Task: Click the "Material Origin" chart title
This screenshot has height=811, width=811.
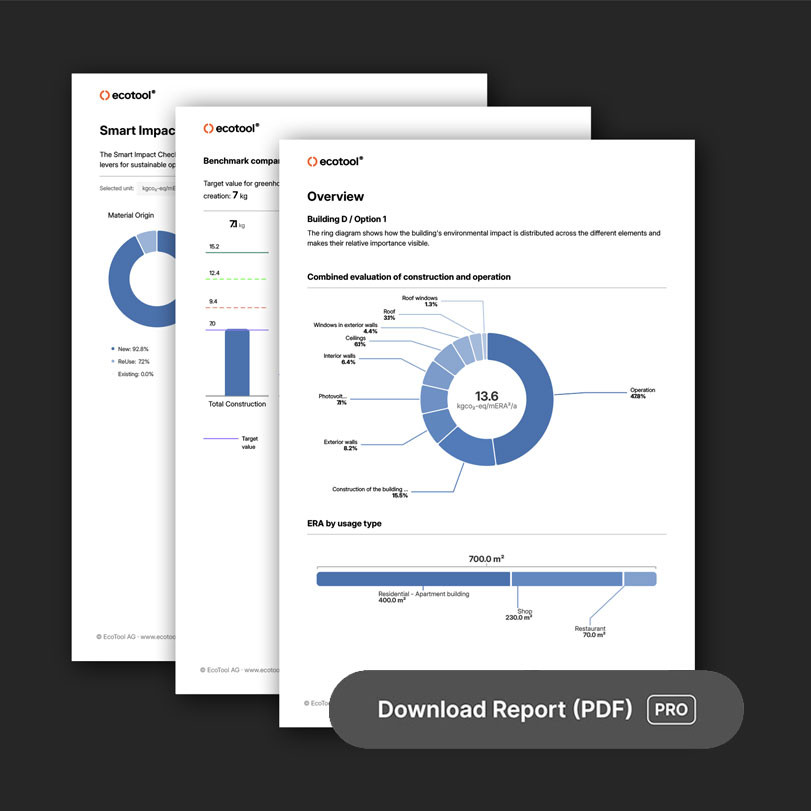Action: 130,215
